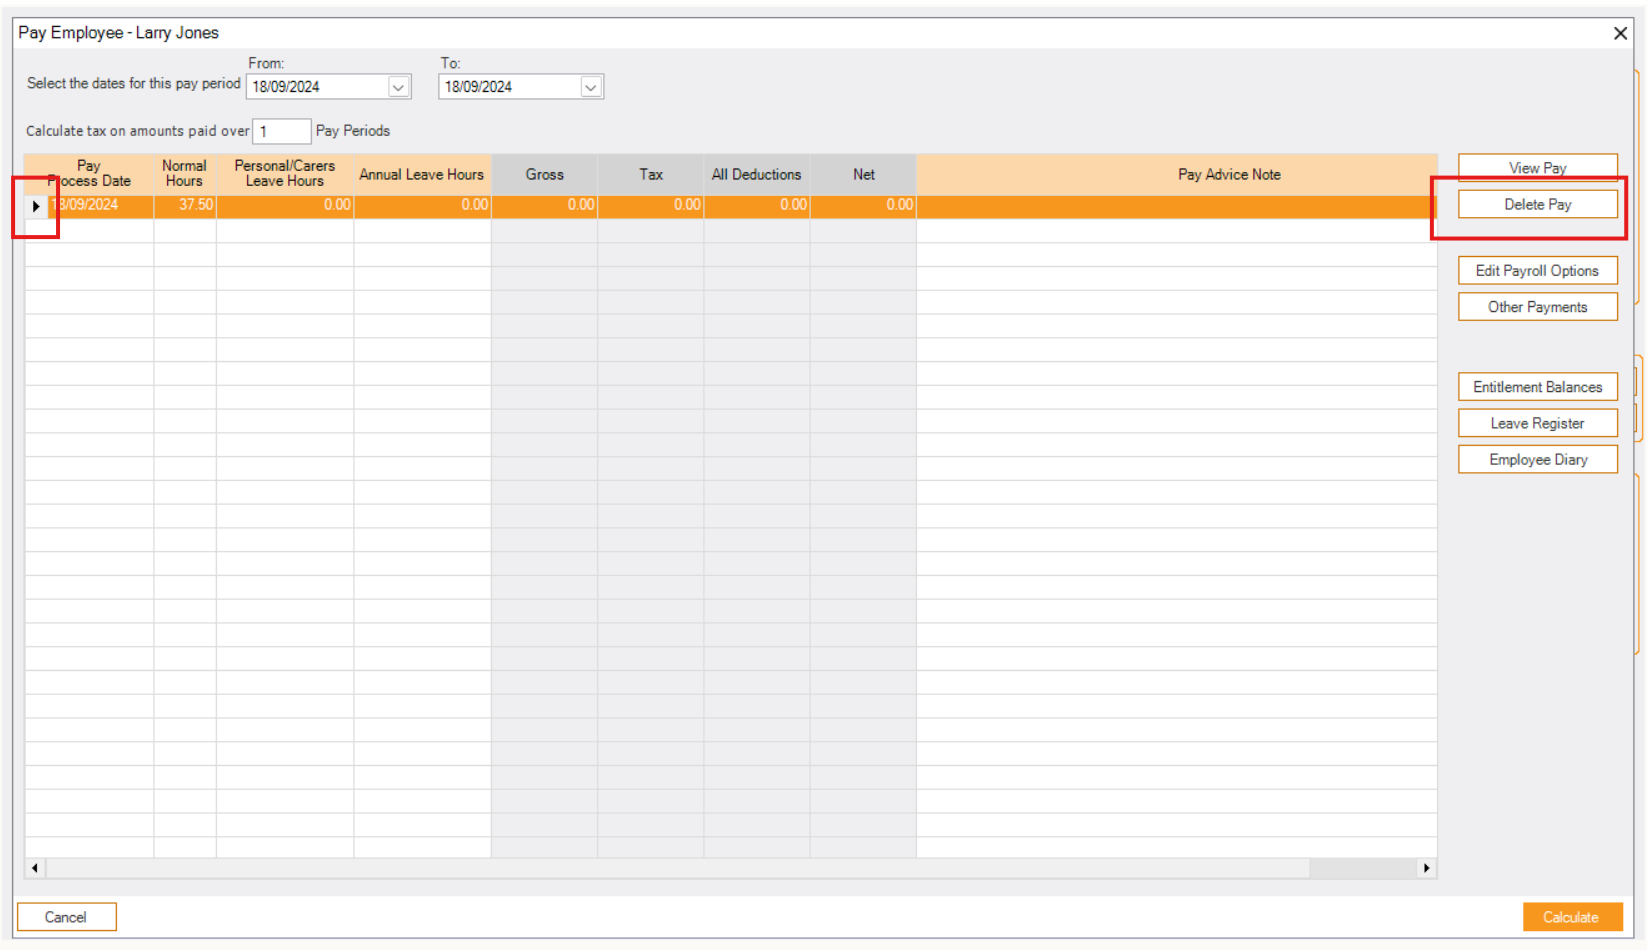Click the Normal Hours column header

[x=185, y=174]
